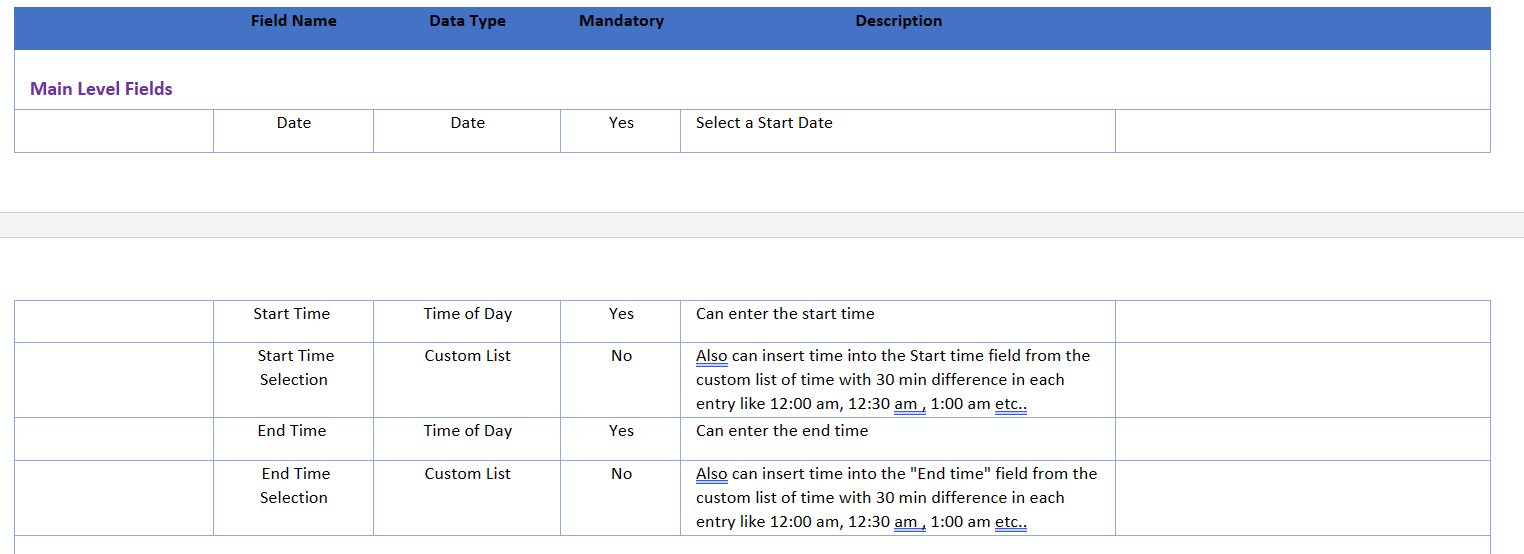Select the "End Time Selection" field cell

click(294, 486)
